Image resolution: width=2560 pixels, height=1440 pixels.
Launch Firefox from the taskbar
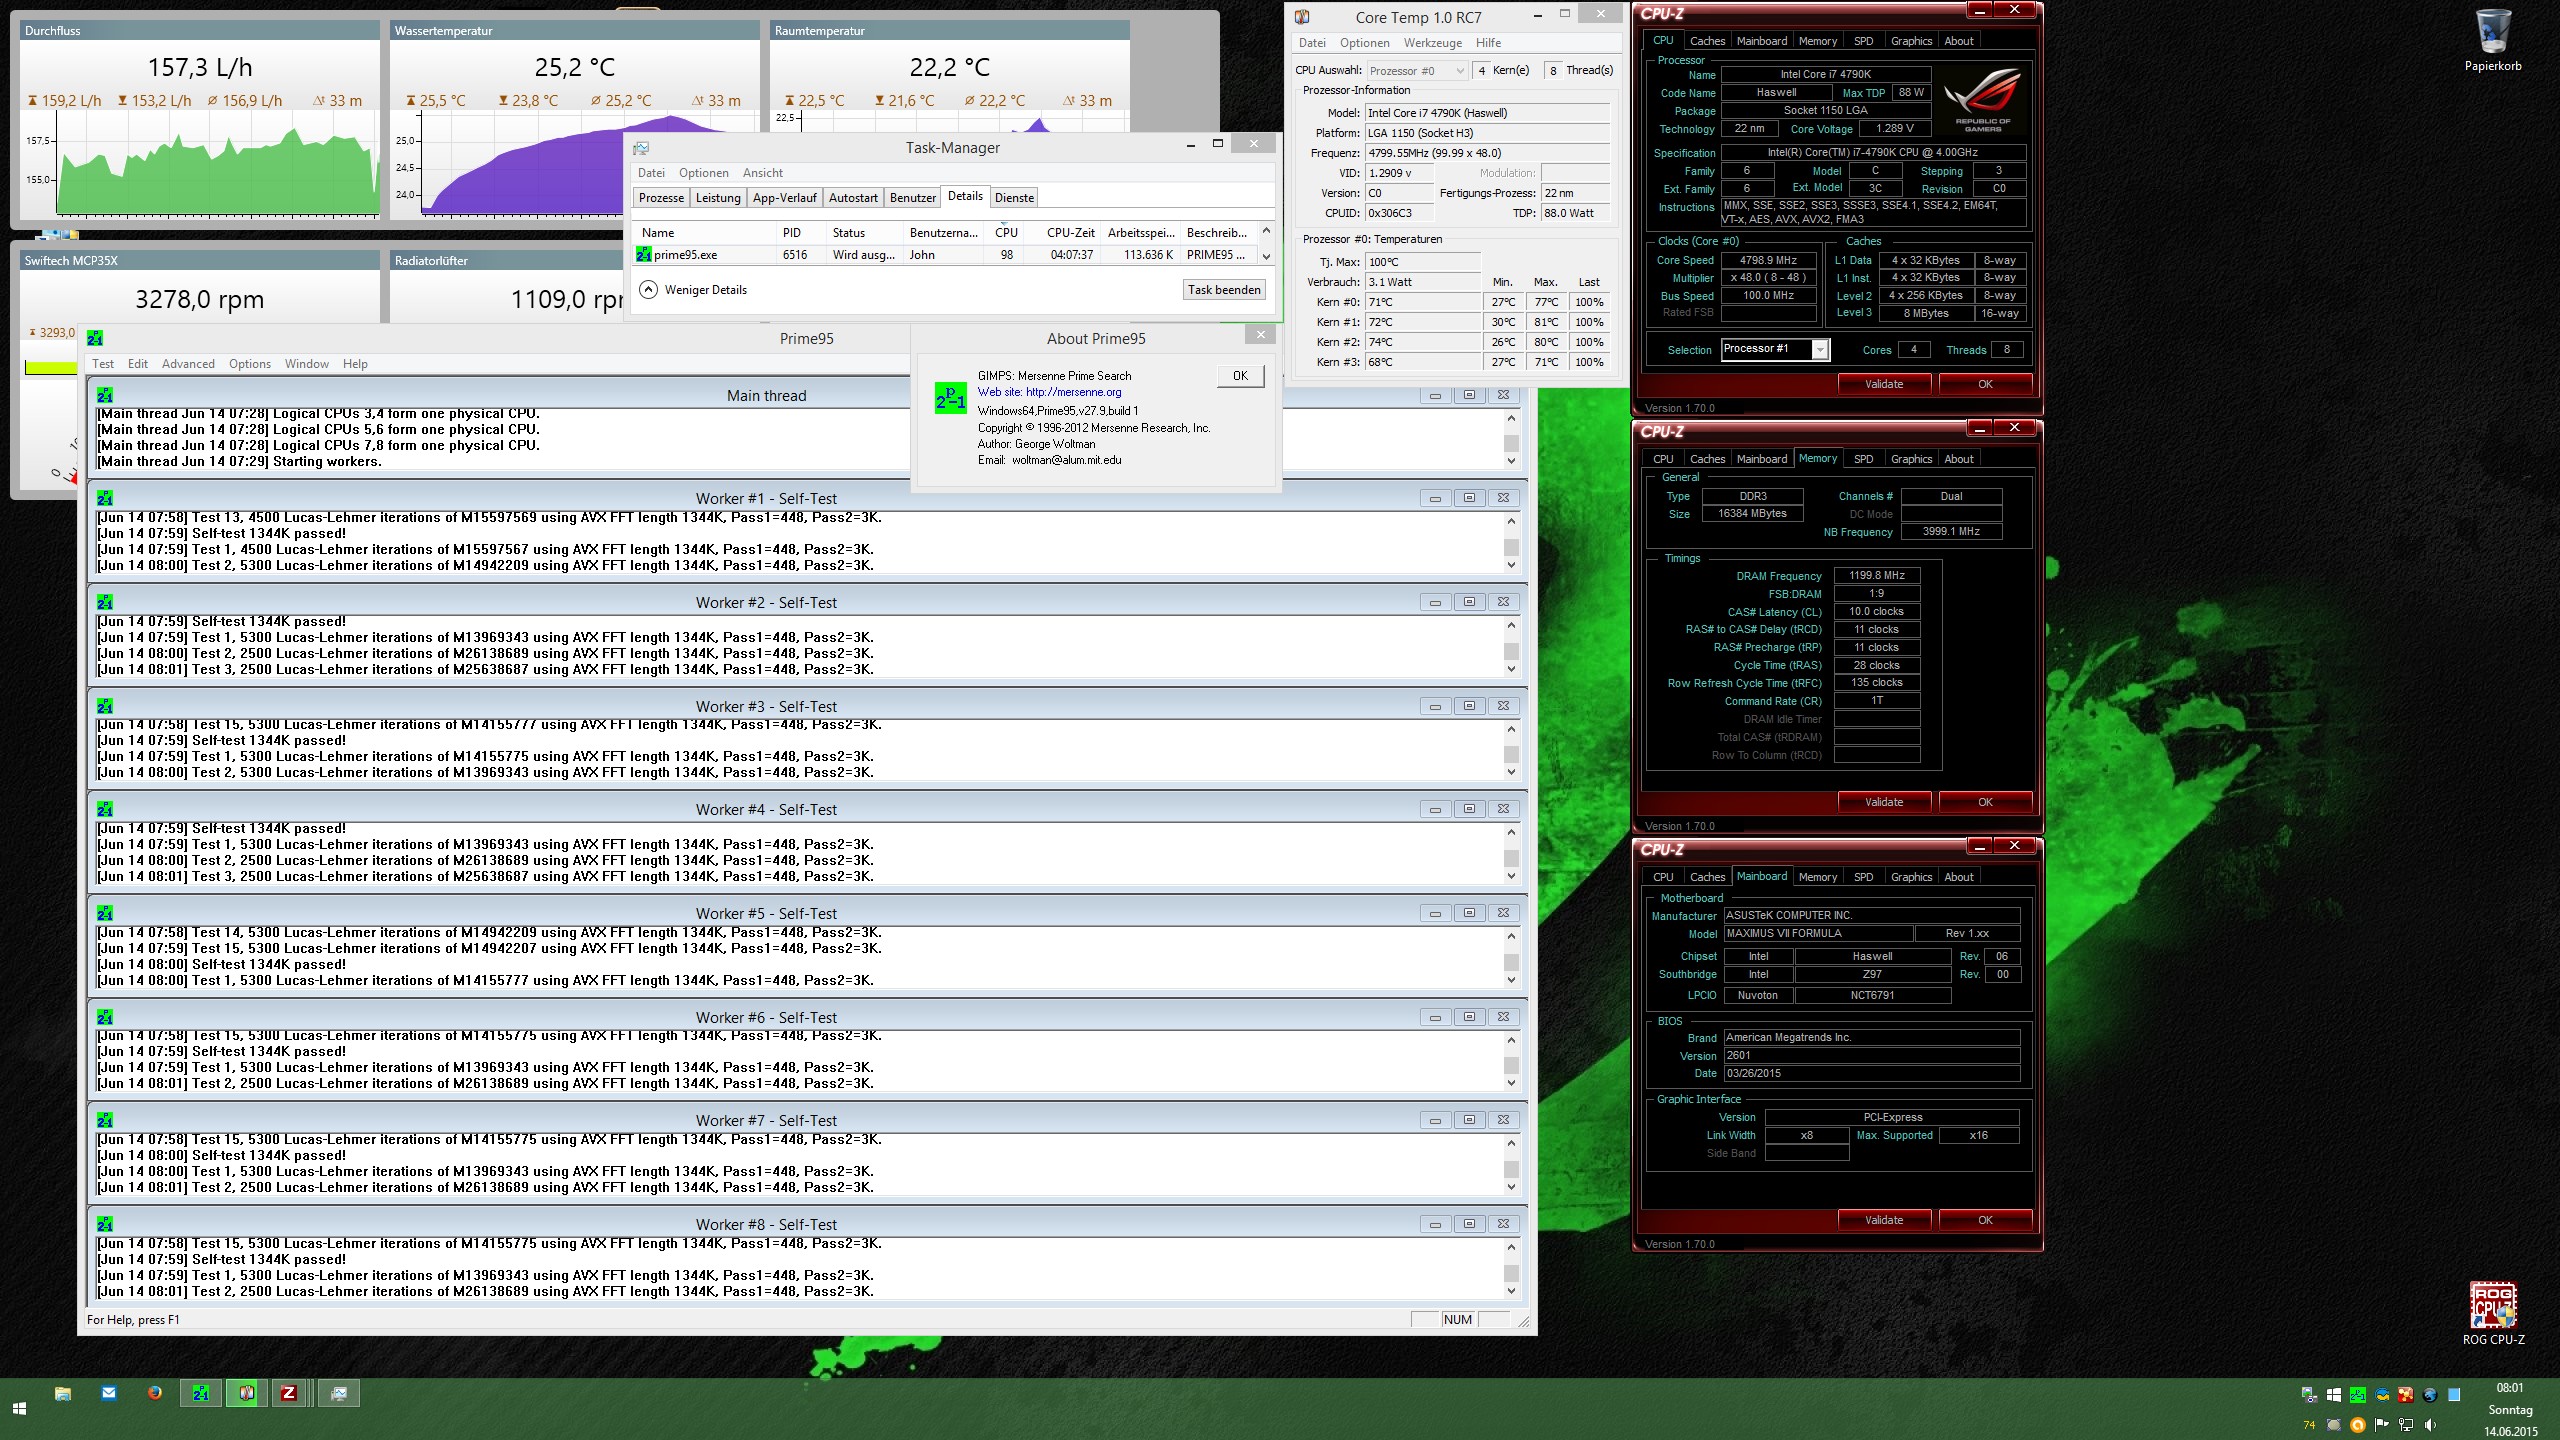155,1392
